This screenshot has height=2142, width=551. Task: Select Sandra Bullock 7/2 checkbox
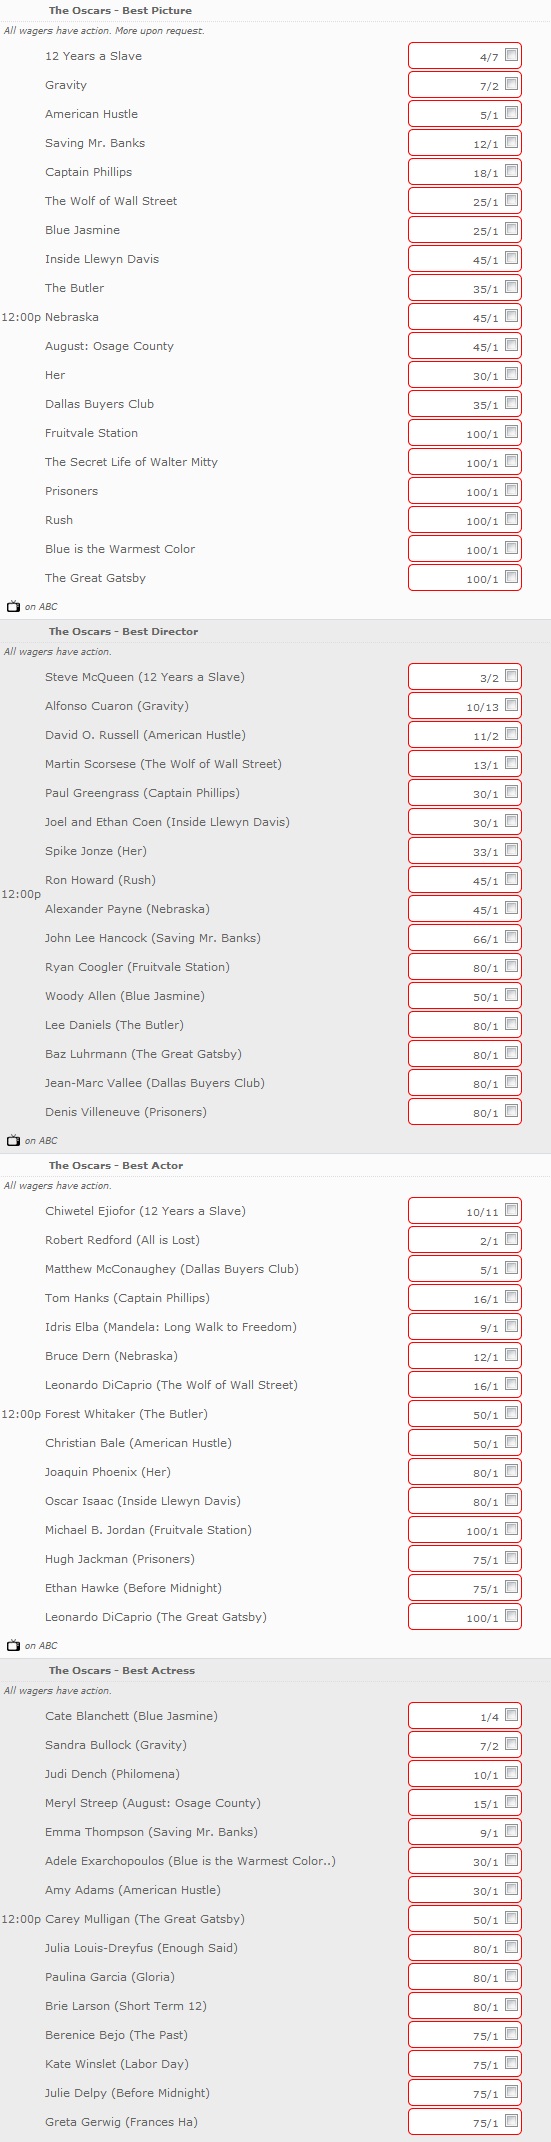pyautogui.click(x=512, y=1745)
